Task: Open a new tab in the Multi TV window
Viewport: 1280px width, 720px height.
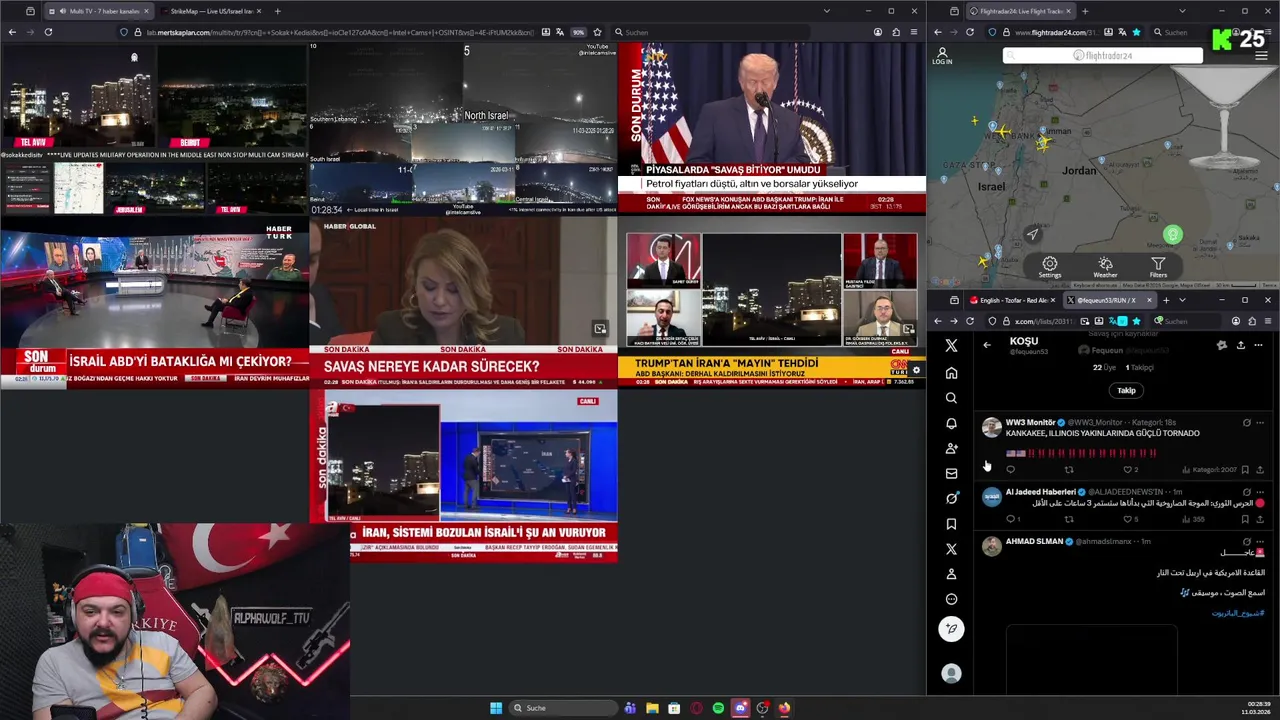Action: pyautogui.click(x=277, y=11)
